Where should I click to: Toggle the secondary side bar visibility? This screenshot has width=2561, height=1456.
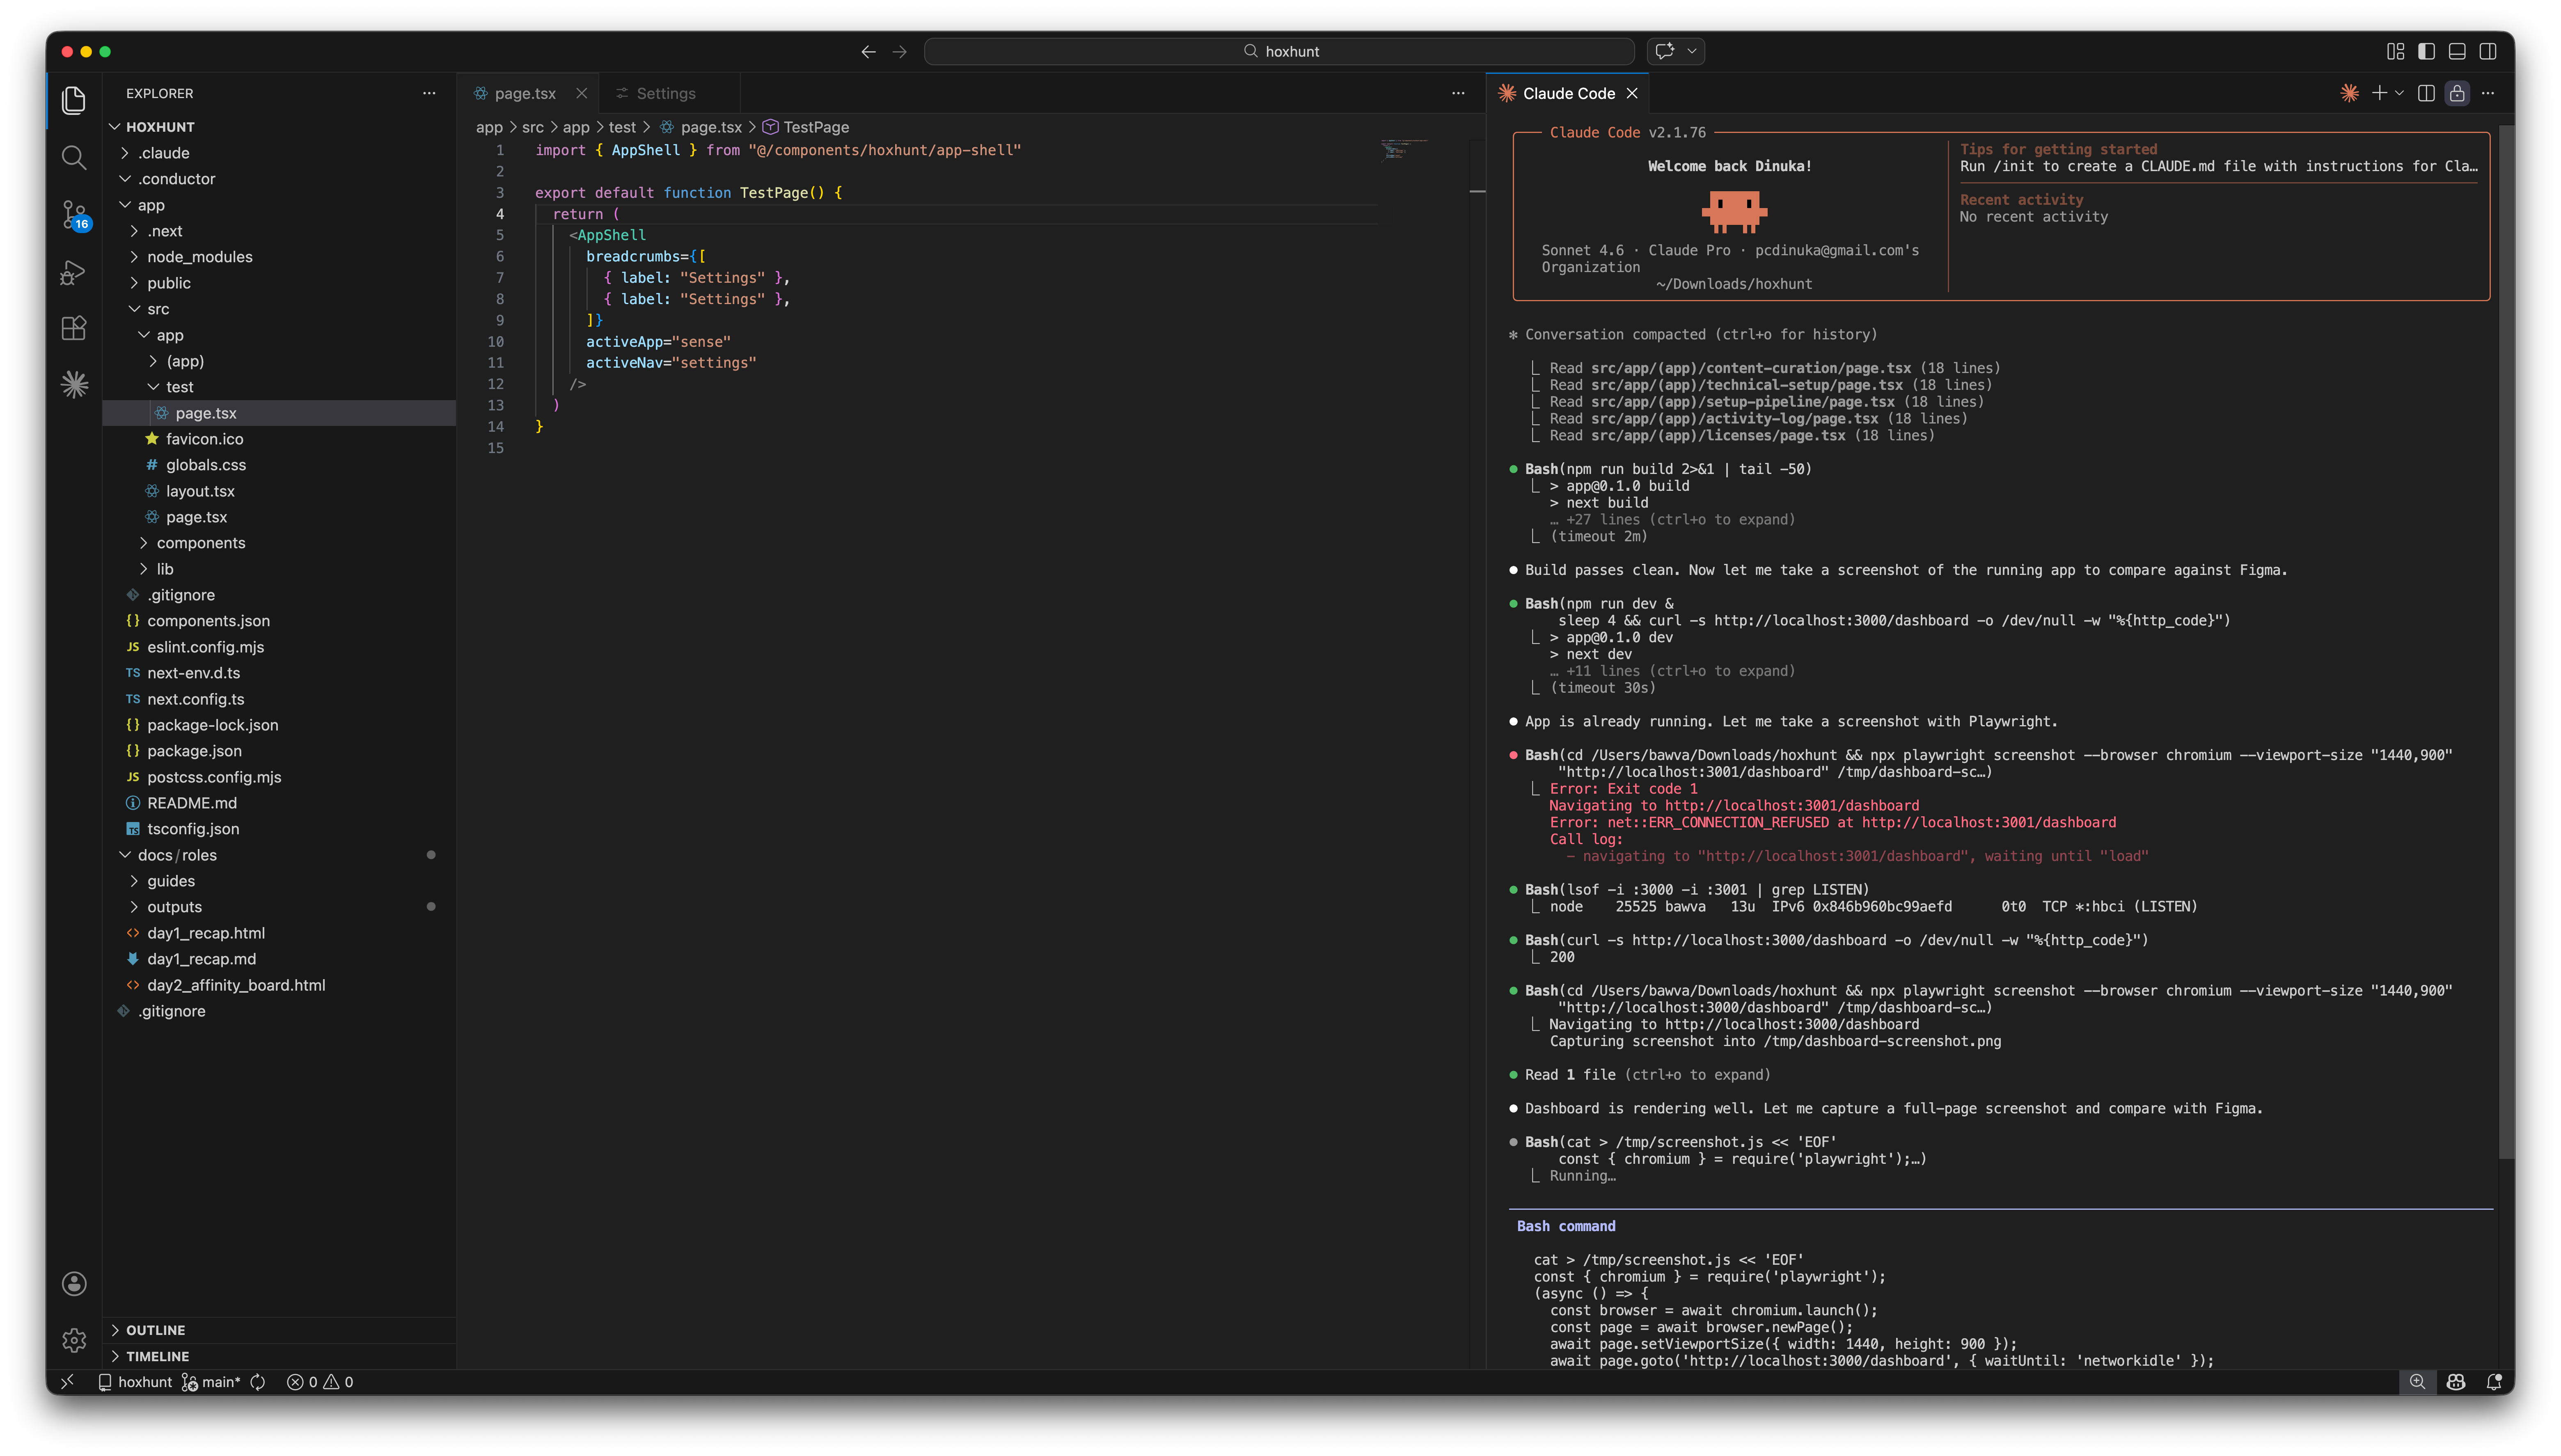pyautogui.click(x=2488, y=51)
